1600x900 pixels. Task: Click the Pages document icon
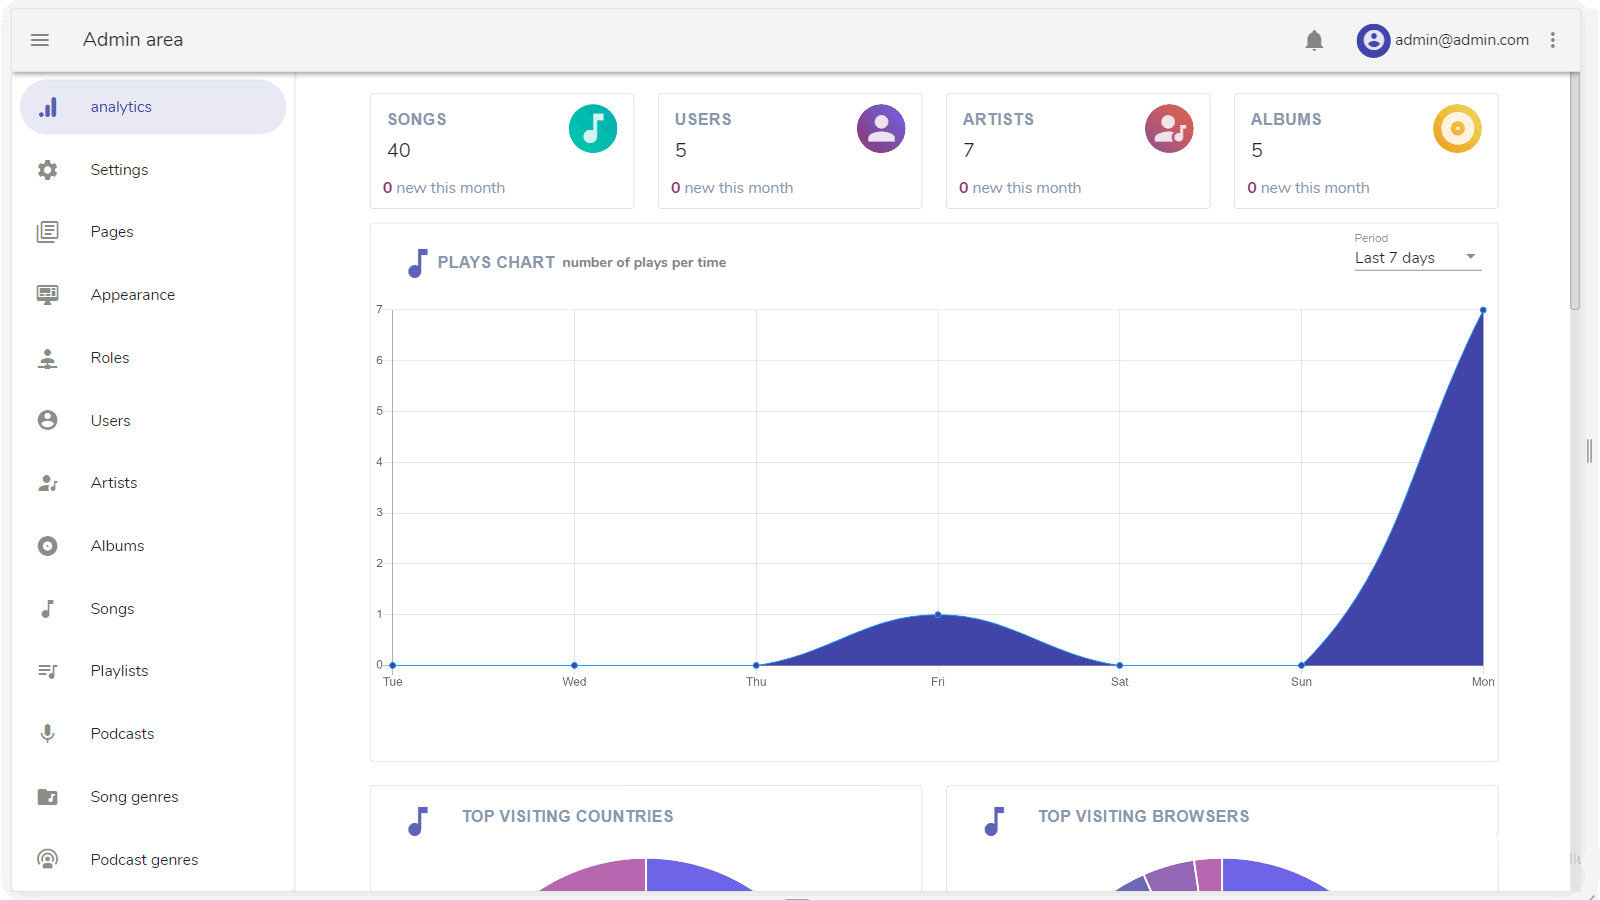[47, 232]
